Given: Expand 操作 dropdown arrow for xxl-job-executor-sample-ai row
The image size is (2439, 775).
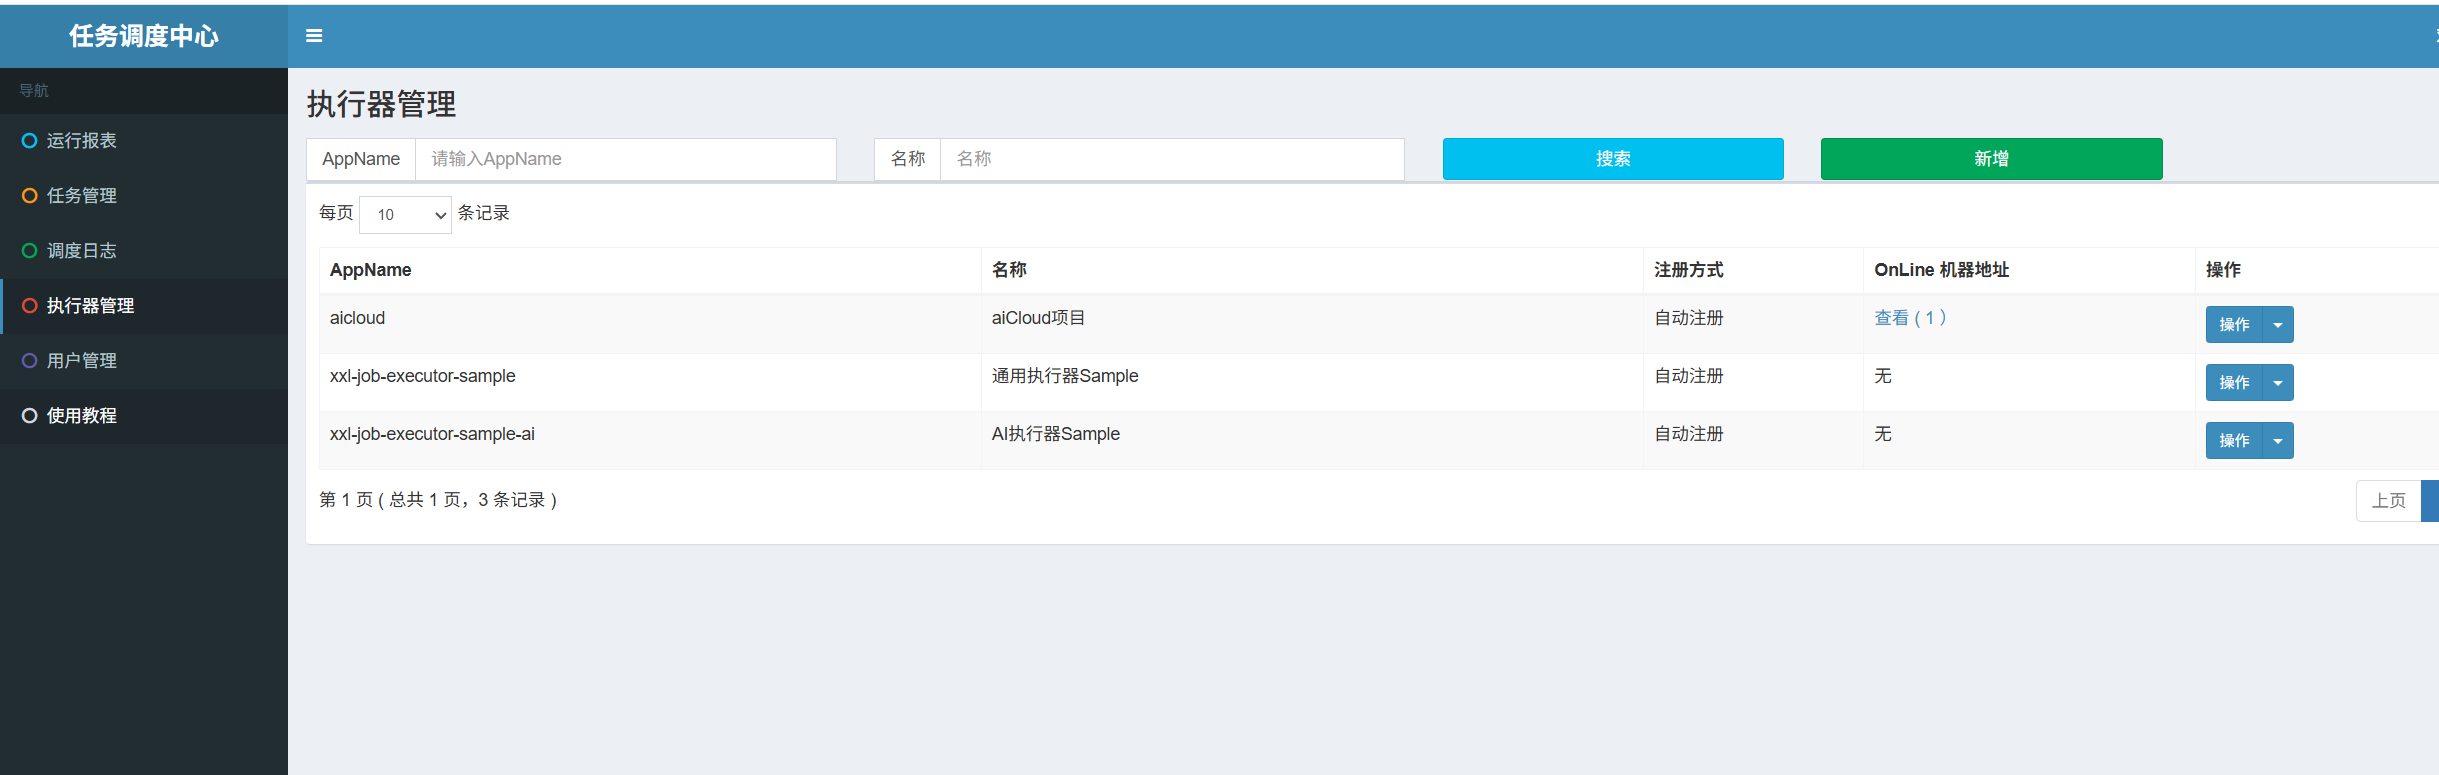Looking at the screenshot, I should (x=2278, y=441).
